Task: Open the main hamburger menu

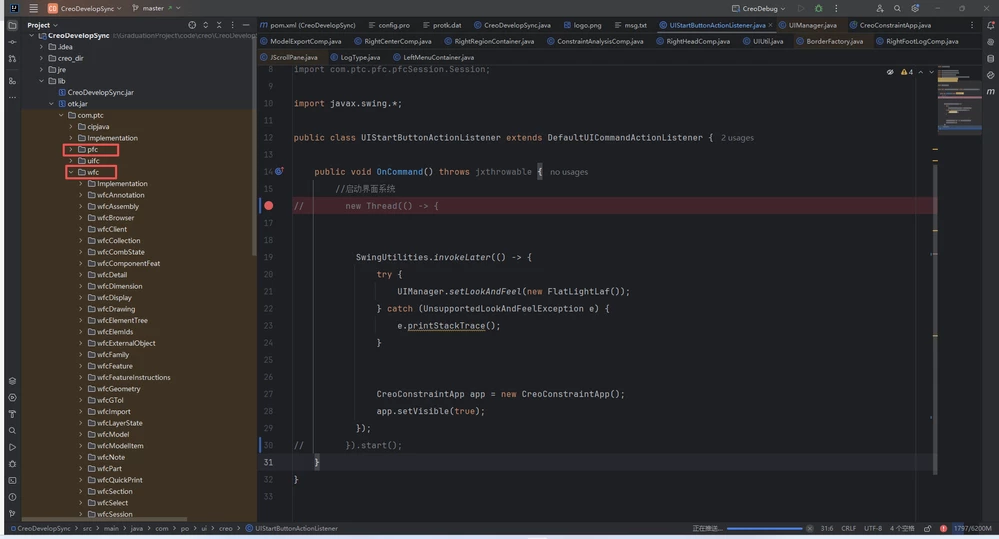Action: click(33, 8)
